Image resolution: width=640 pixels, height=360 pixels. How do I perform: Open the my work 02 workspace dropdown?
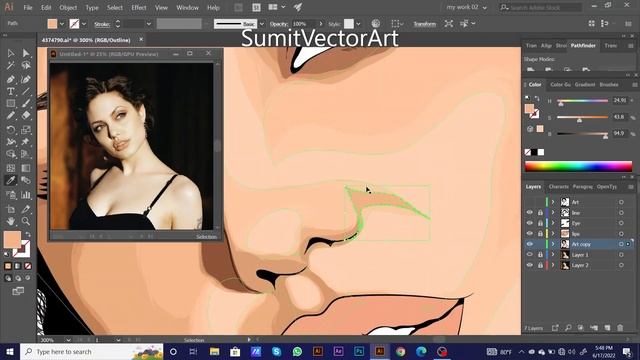(467, 7)
